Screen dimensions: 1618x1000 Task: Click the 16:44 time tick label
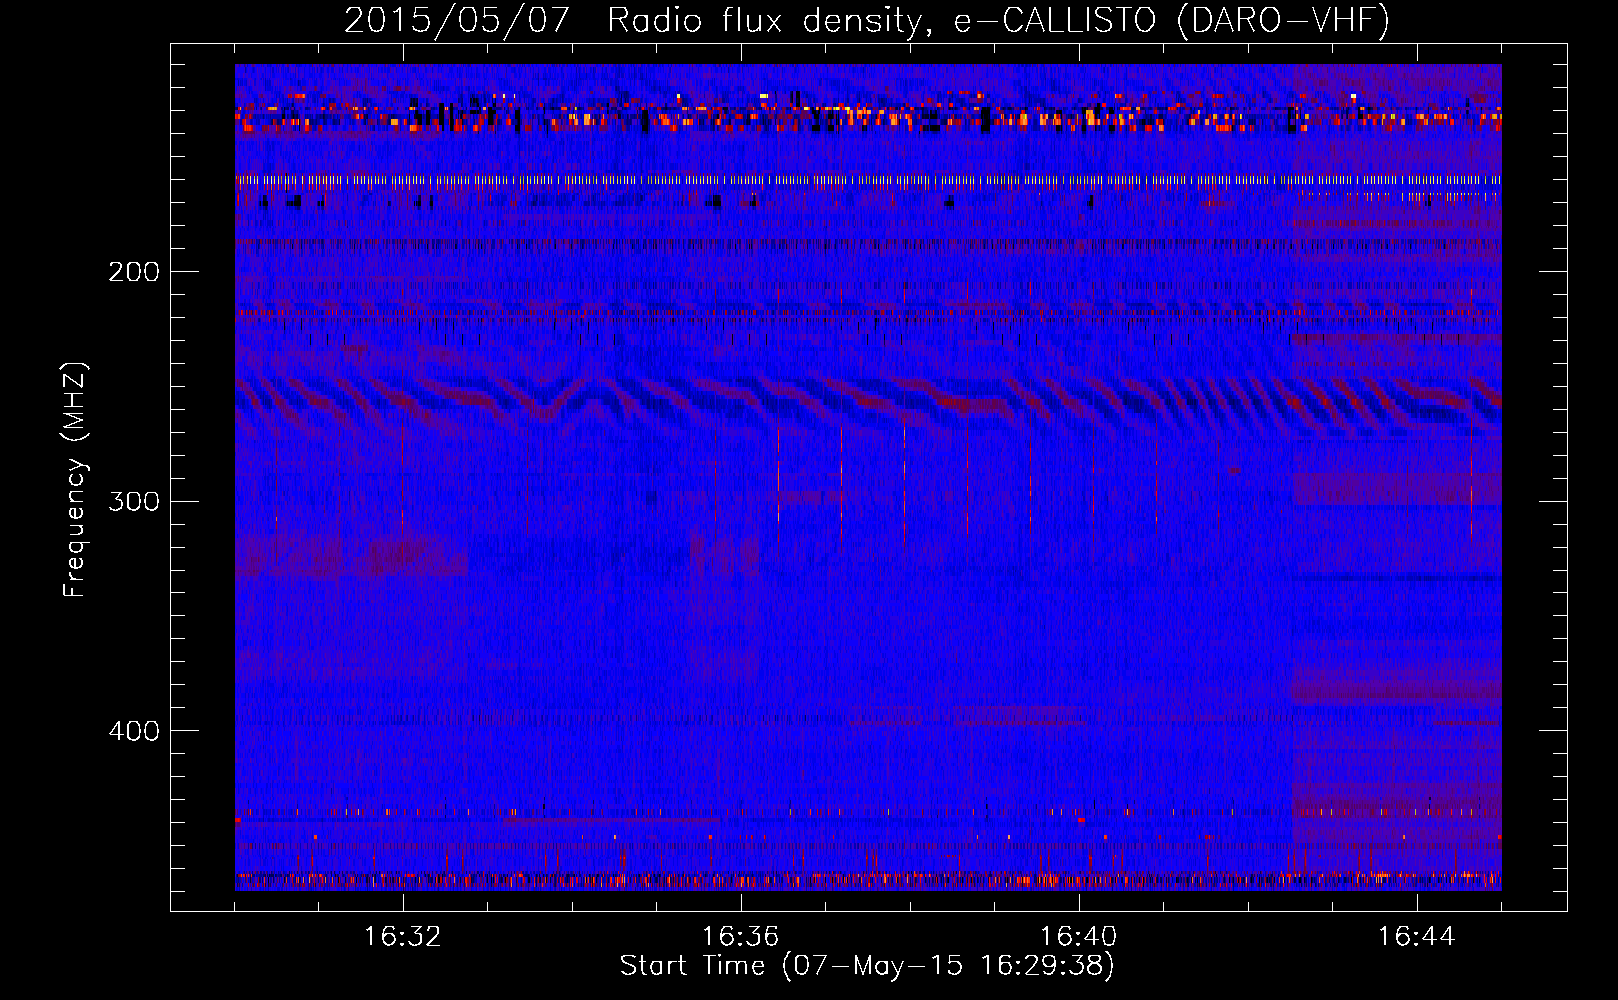(x=1416, y=937)
